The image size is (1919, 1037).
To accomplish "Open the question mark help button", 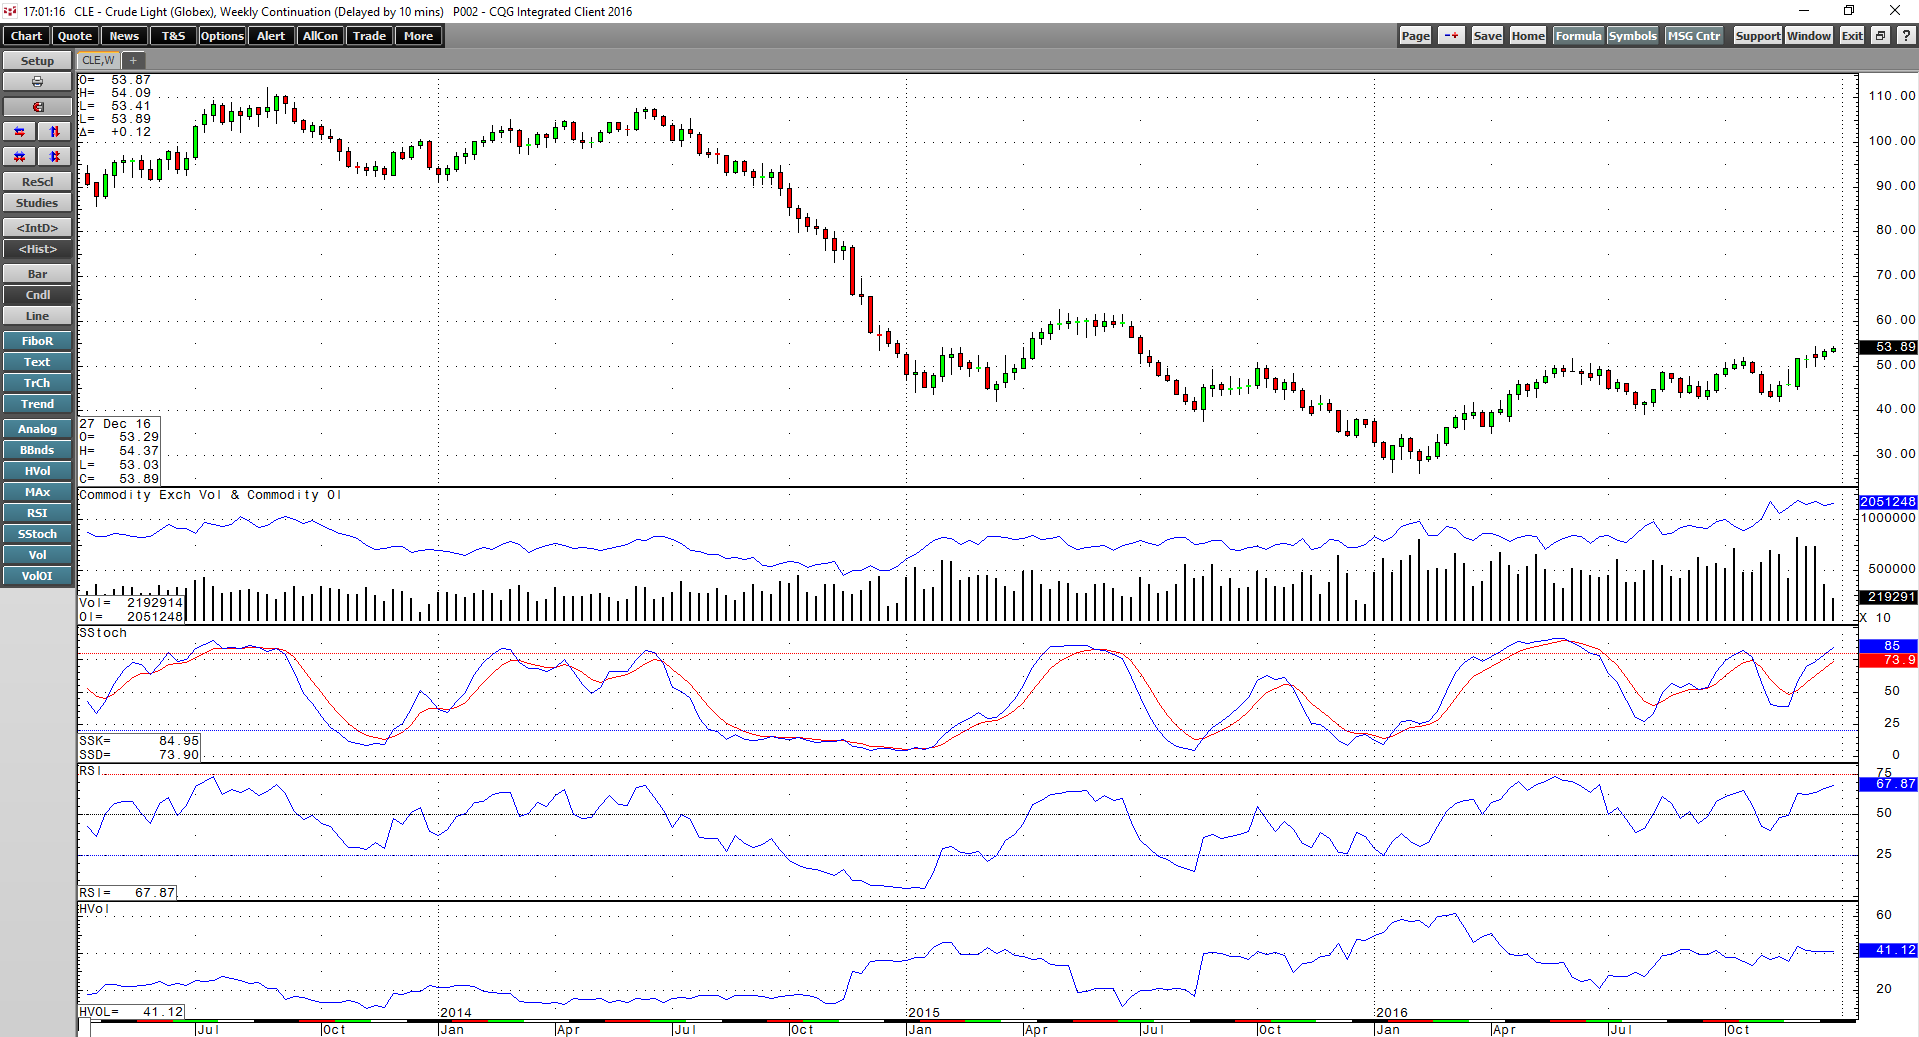I will click(x=1906, y=36).
